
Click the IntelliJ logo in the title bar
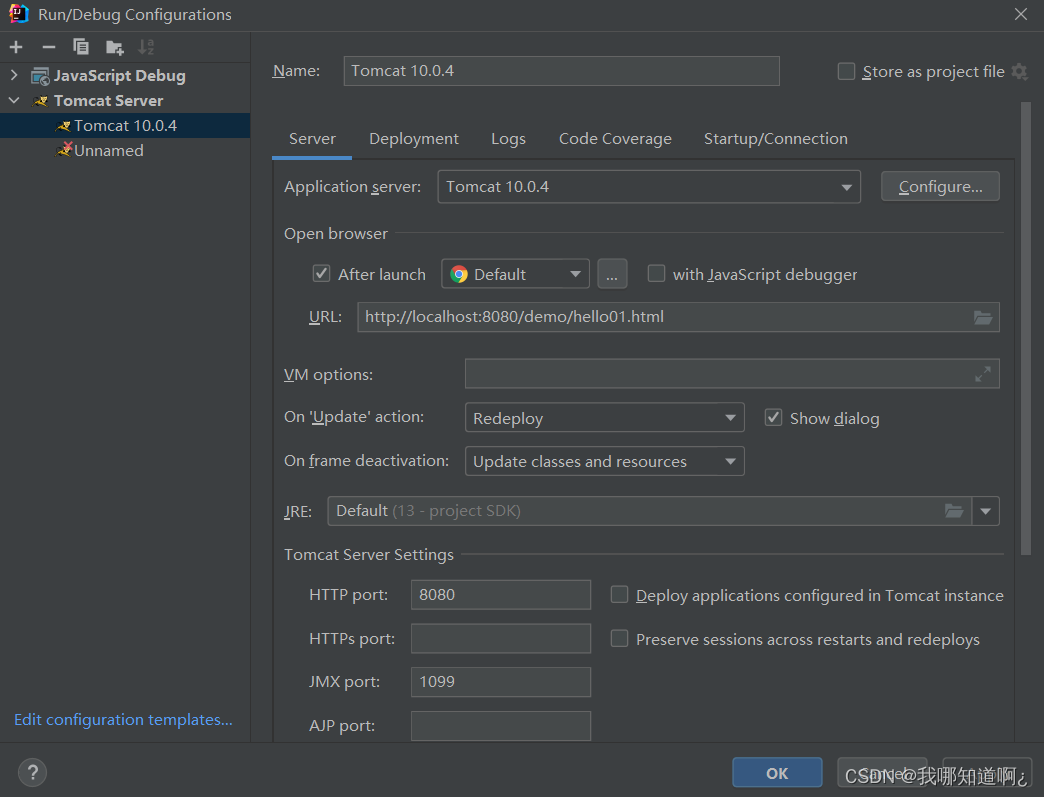coord(19,14)
